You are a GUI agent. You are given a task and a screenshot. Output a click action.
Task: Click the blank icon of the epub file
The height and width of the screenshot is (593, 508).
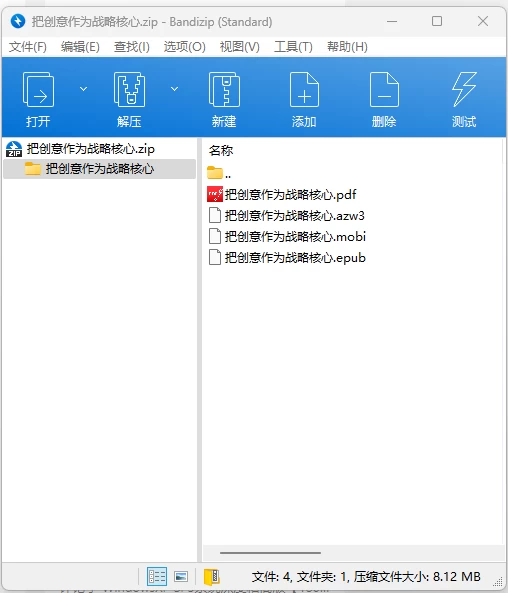215,258
